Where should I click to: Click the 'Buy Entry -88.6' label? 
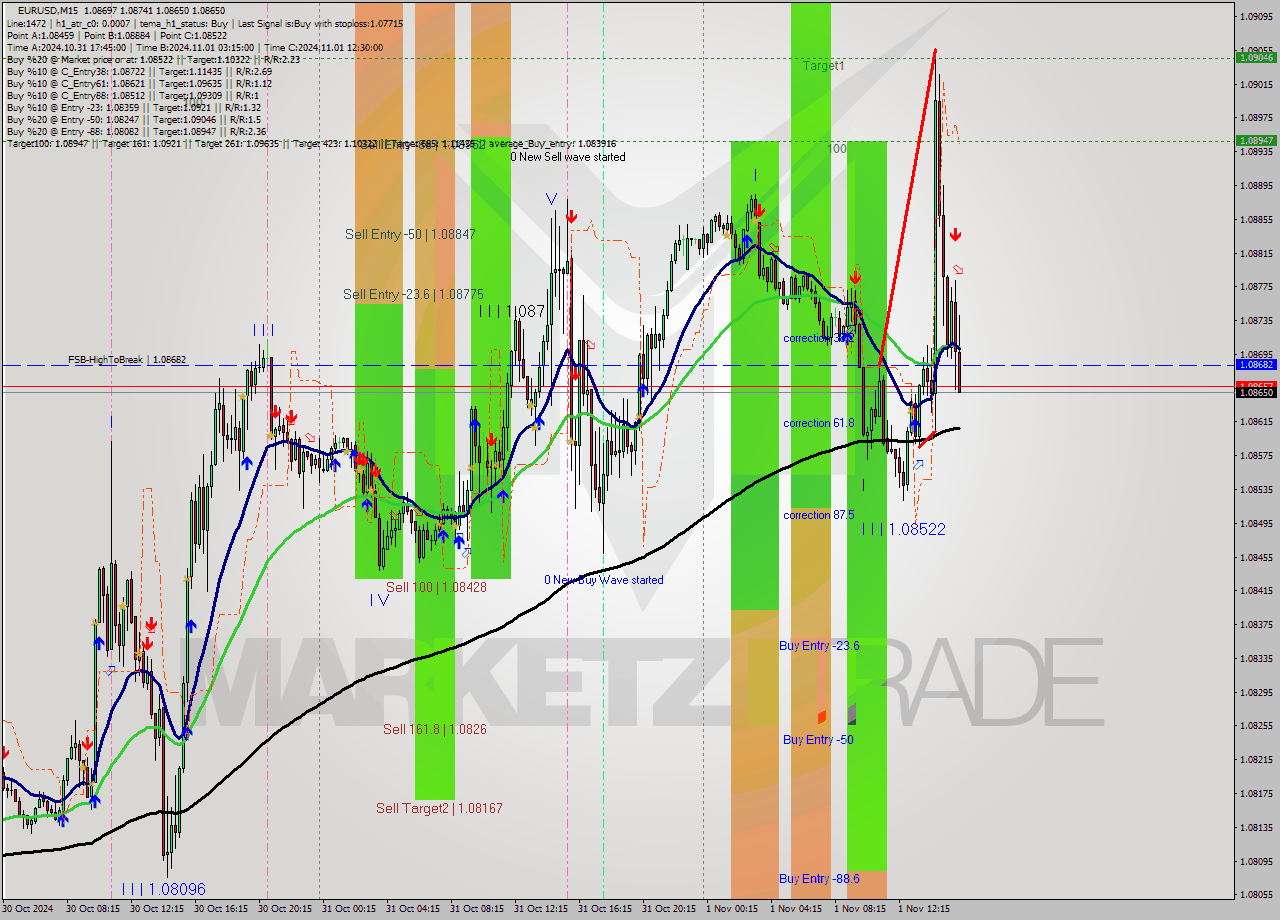(x=819, y=878)
